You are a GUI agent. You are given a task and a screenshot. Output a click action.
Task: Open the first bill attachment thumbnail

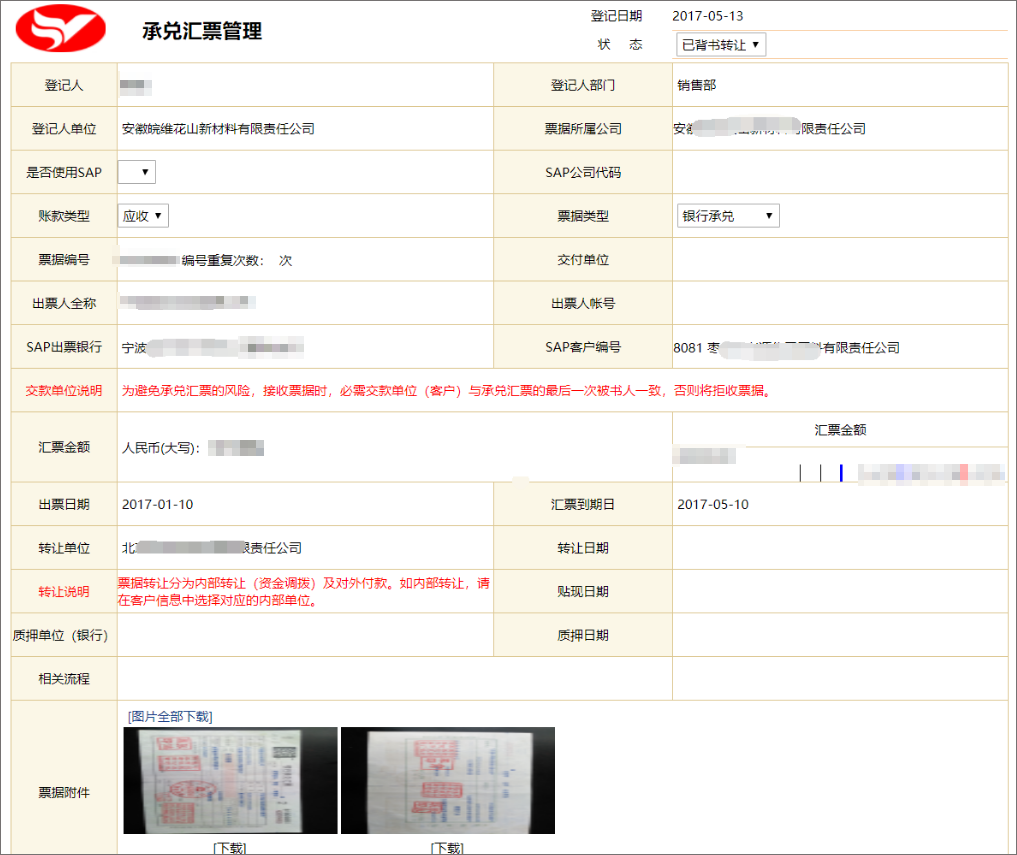pyautogui.click(x=230, y=780)
